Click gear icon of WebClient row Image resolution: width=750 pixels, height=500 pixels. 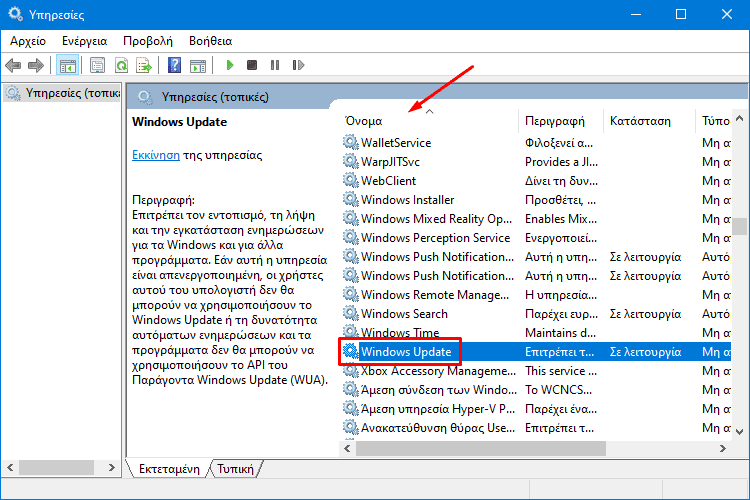pyautogui.click(x=351, y=180)
